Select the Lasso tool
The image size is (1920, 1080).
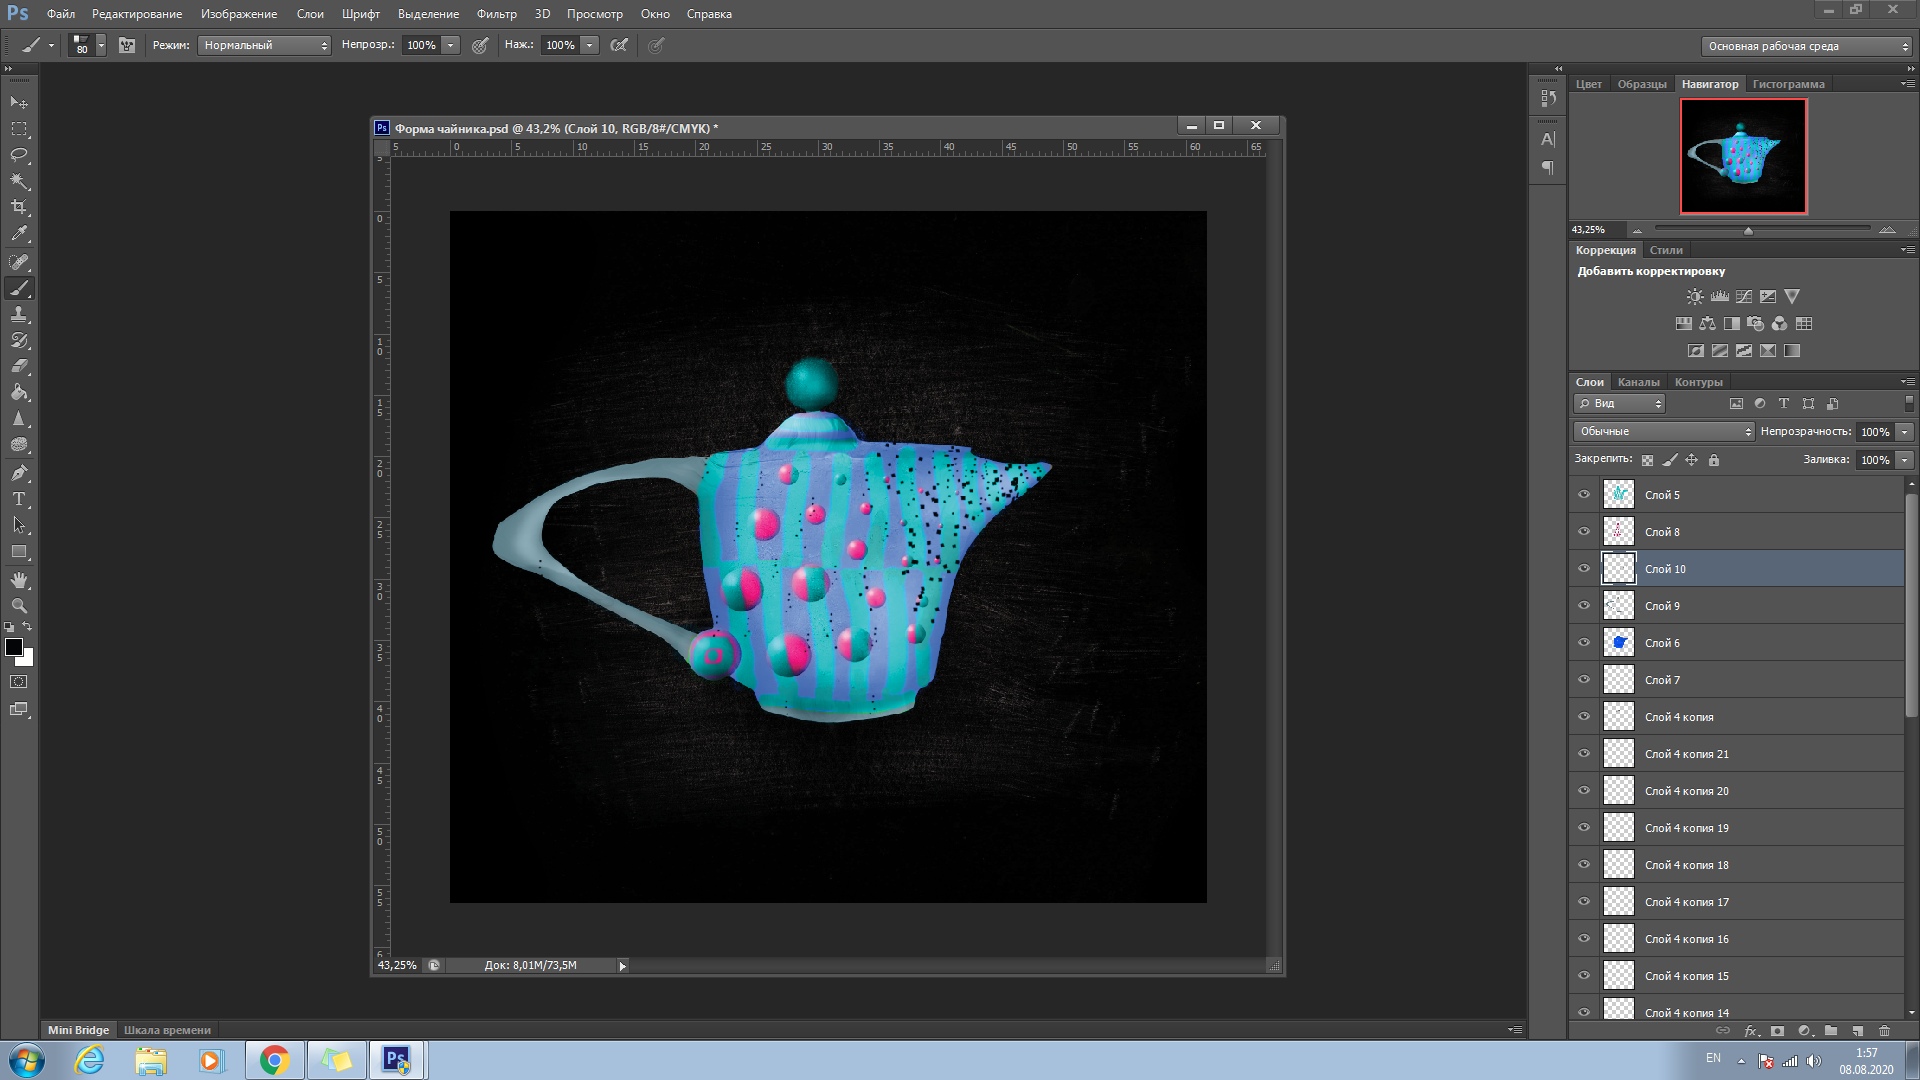[19, 155]
